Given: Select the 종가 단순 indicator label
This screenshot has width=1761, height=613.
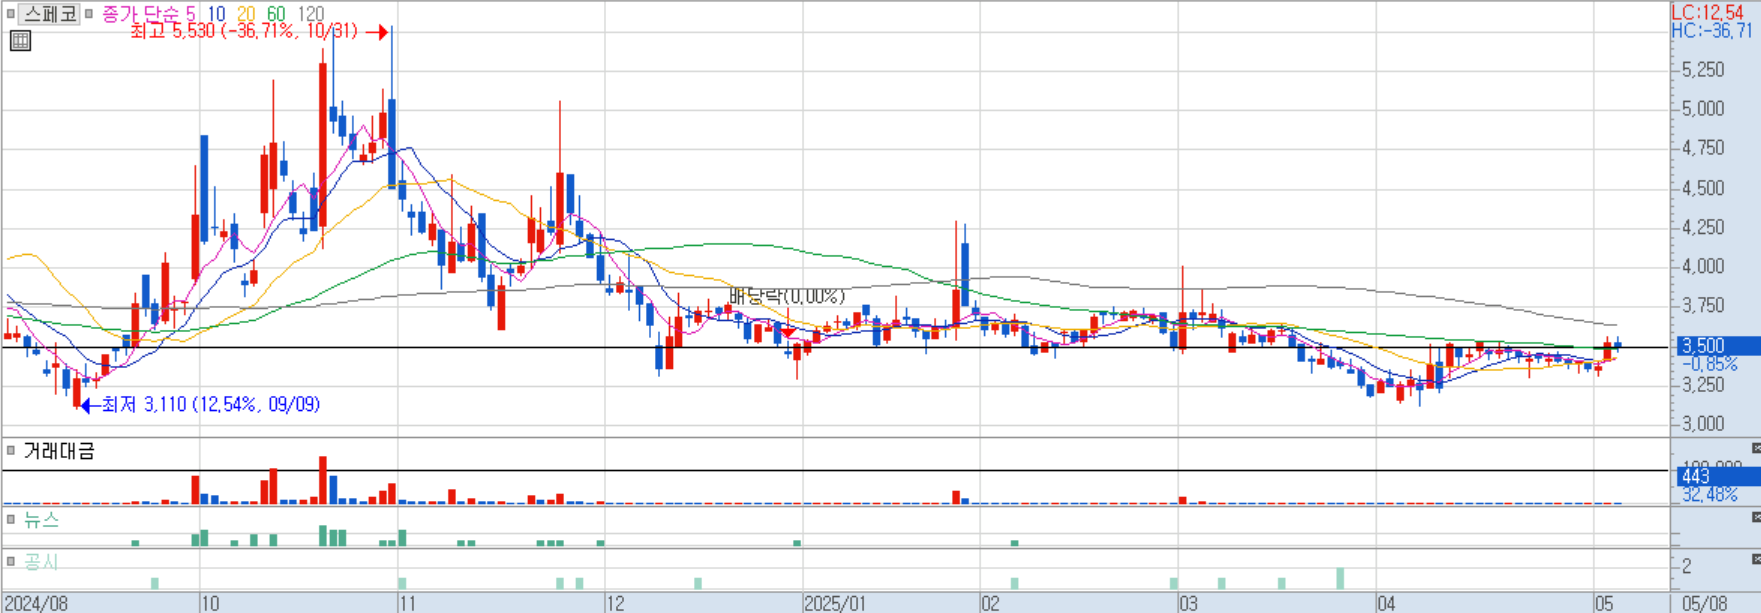Looking at the screenshot, I should point(140,14).
